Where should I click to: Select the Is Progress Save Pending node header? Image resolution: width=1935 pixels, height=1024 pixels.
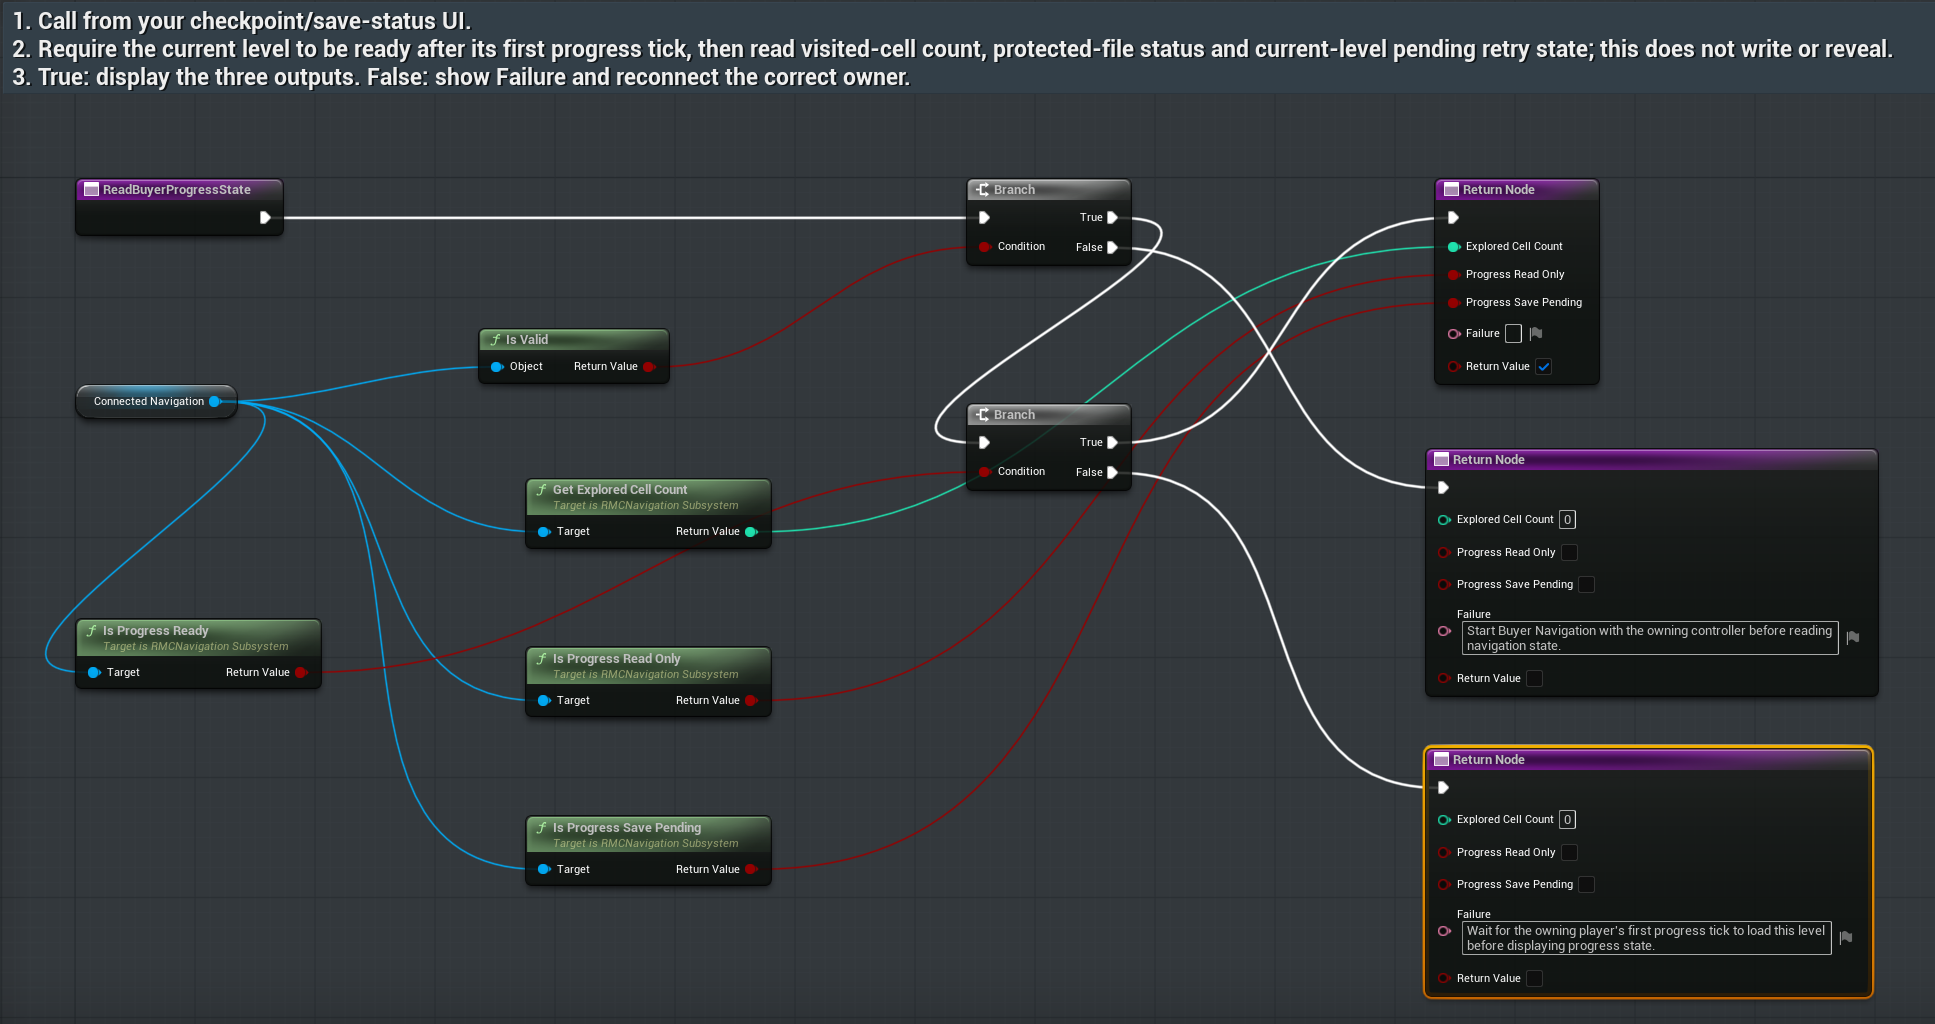(x=648, y=835)
